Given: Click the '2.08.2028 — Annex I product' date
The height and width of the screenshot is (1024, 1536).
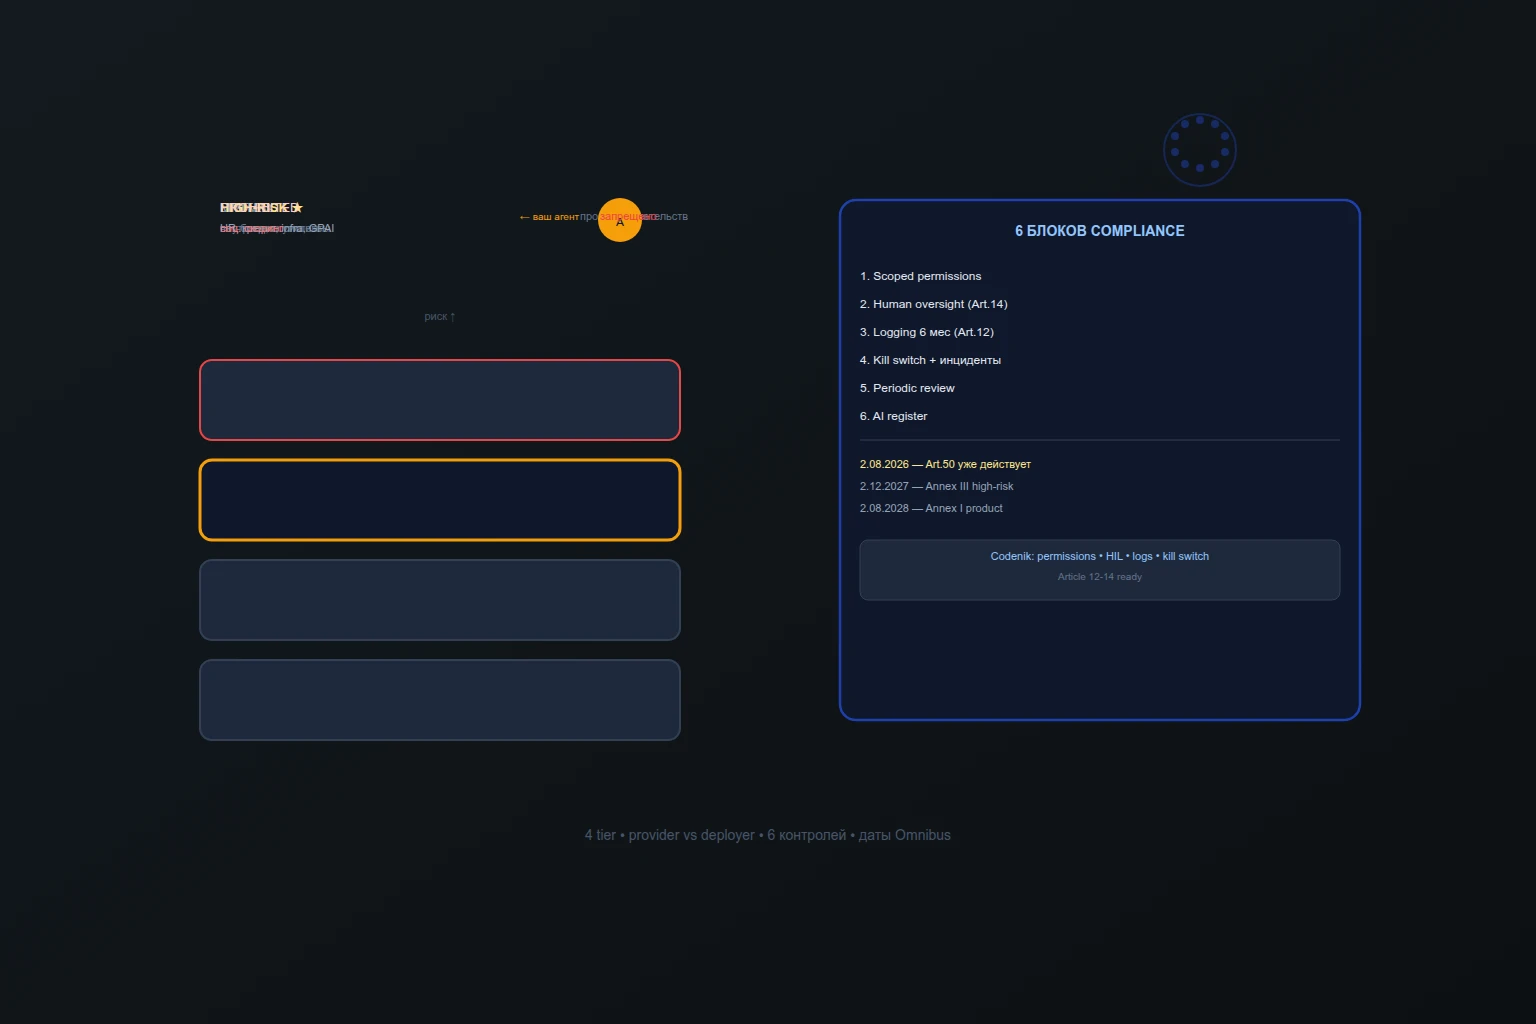Looking at the screenshot, I should point(931,508).
